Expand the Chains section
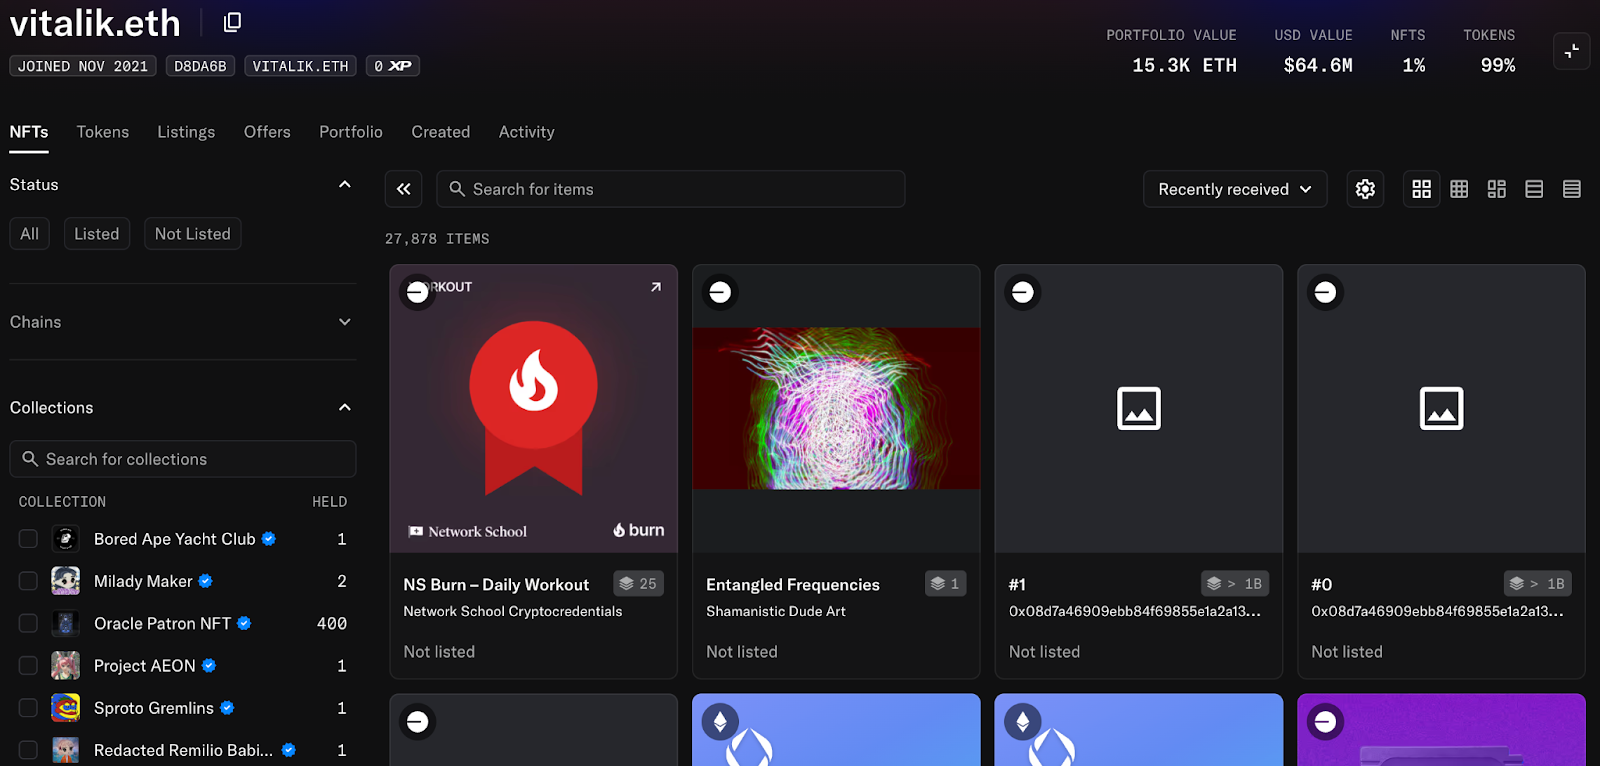The width and height of the screenshot is (1600, 766). click(344, 322)
